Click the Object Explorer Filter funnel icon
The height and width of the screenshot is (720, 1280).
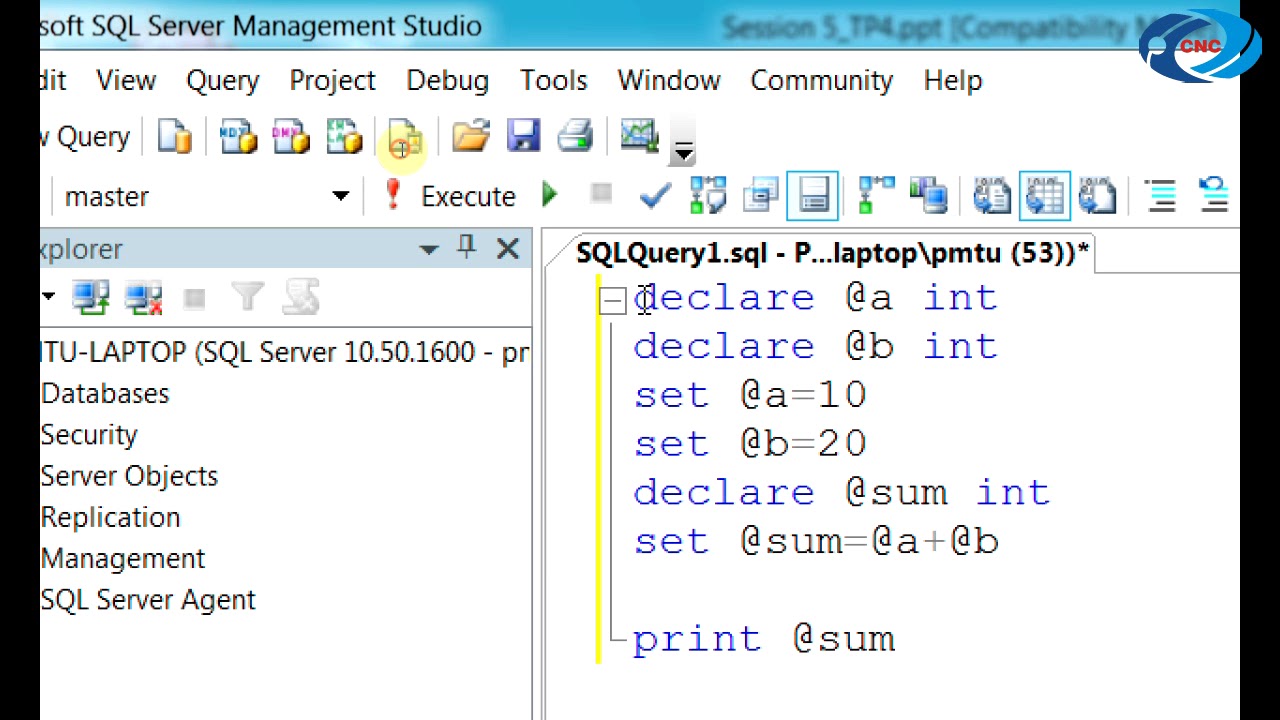(x=247, y=297)
